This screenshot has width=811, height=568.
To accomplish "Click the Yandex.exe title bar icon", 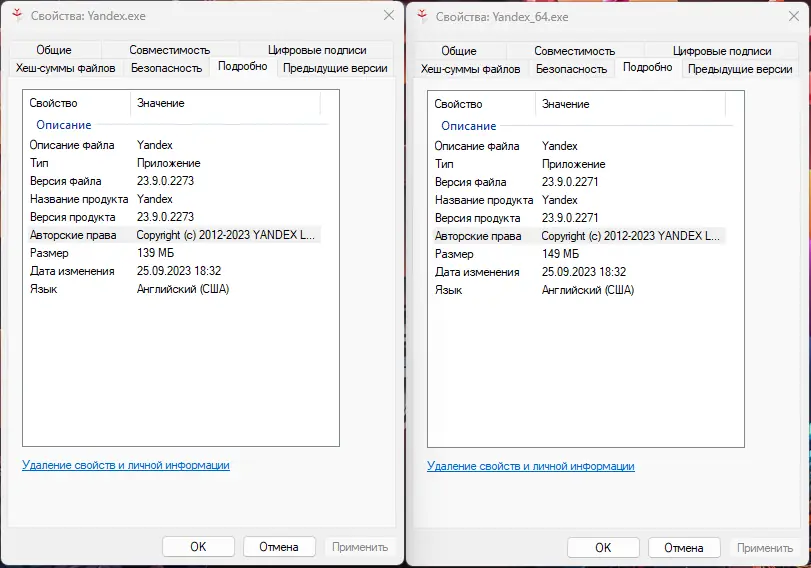I will point(18,16).
